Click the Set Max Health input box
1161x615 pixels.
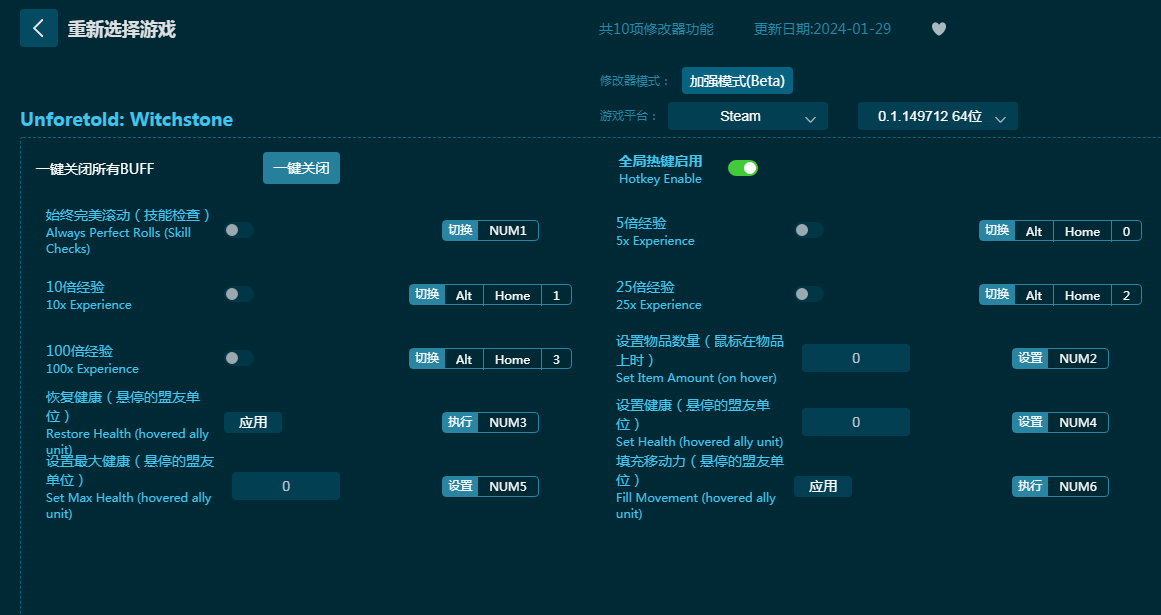coord(285,486)
